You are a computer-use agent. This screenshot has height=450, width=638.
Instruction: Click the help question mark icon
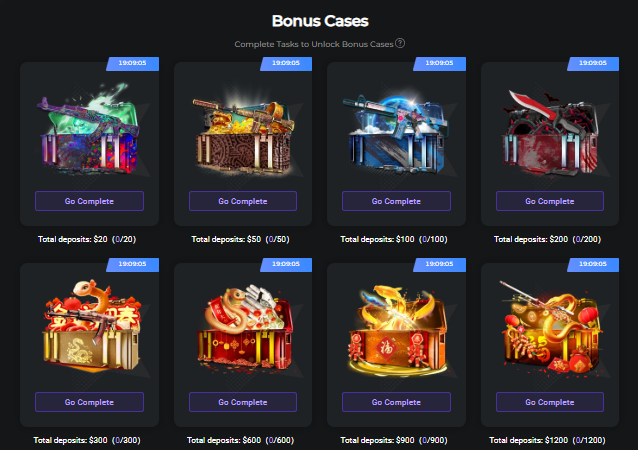400,43
